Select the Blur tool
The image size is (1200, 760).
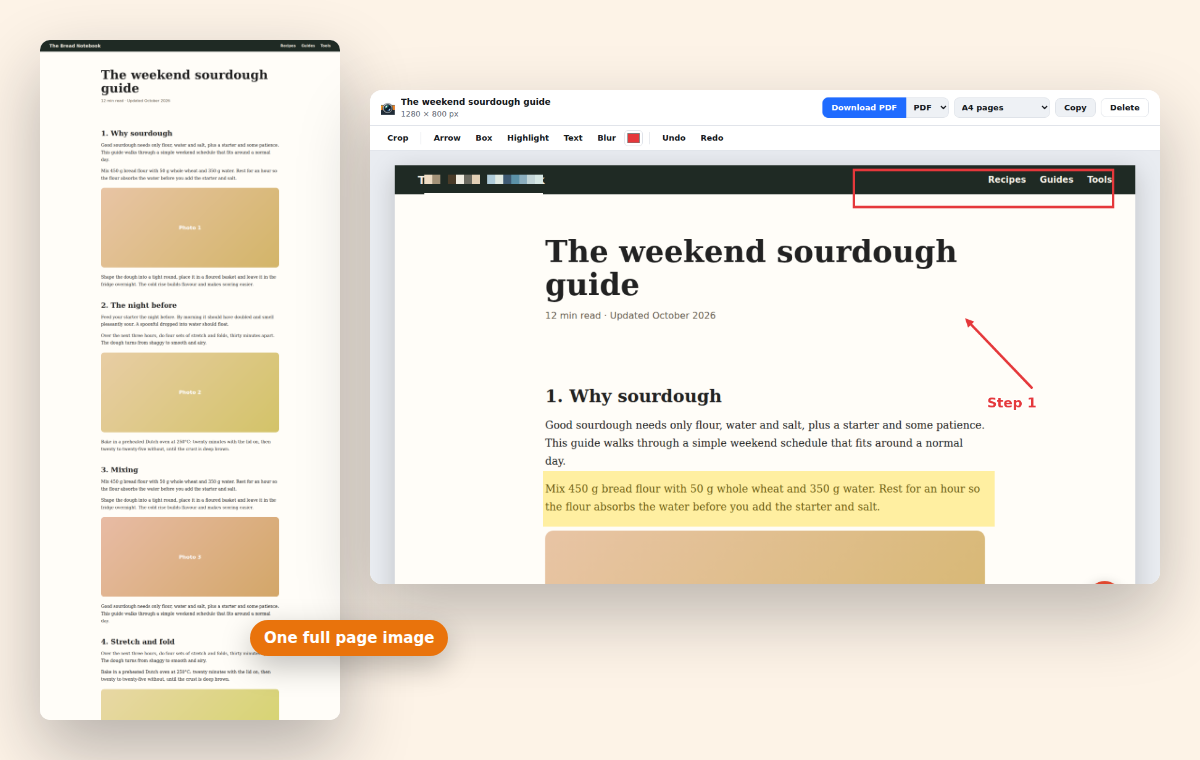[x=607, y=138]
